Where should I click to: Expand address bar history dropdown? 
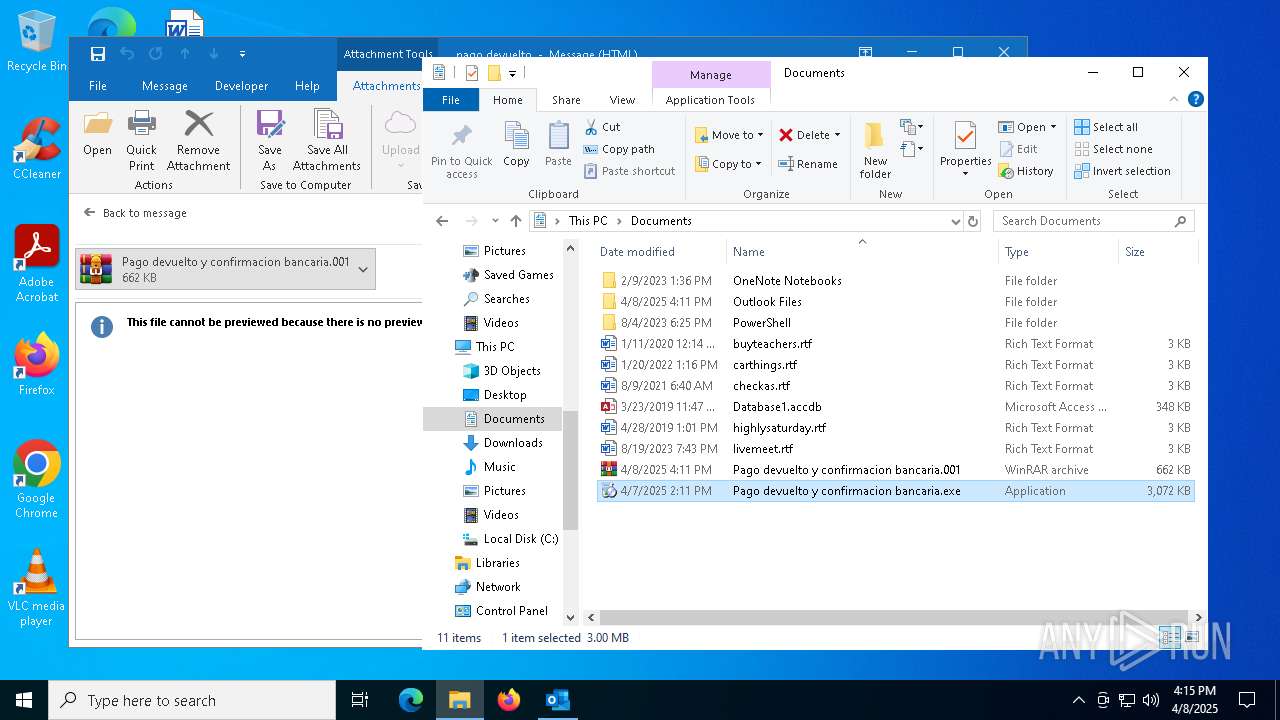[955, 221]
